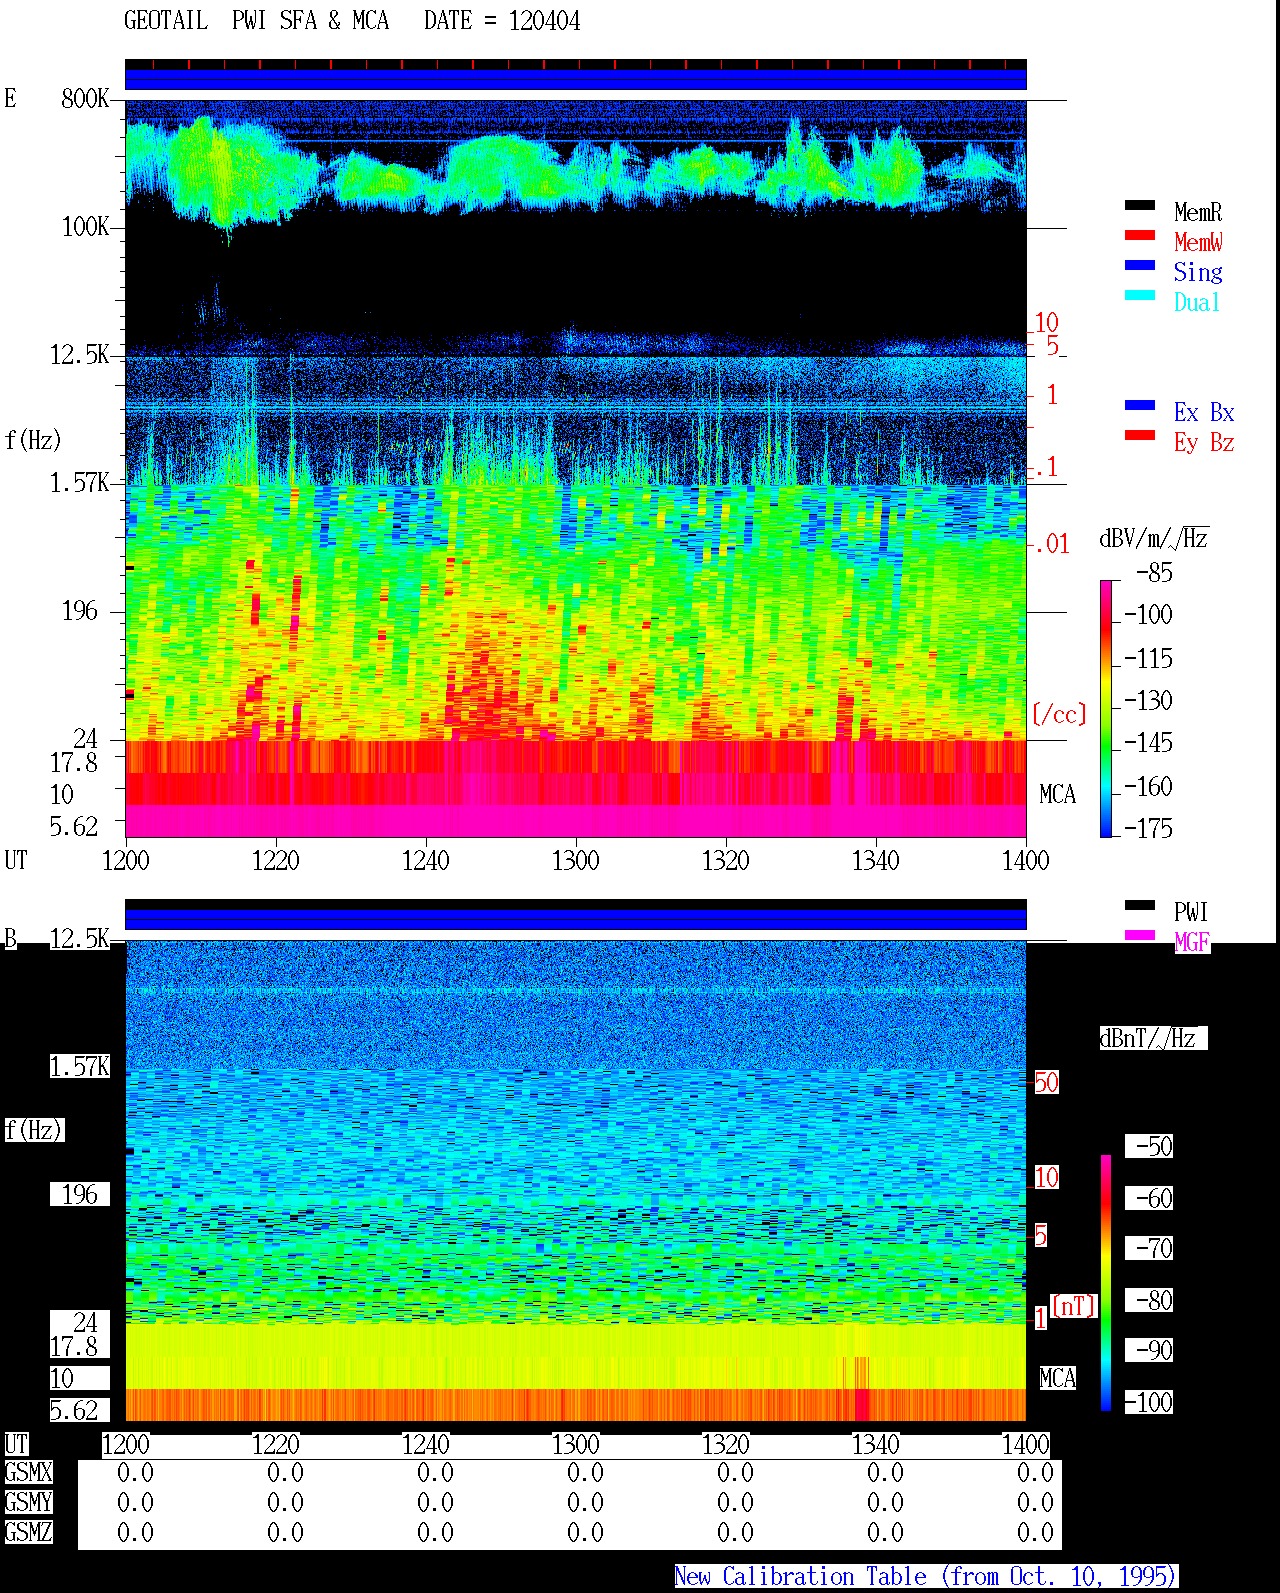This screenshot has height=1593, width=1280.
Task: Select the Dual legend label
Action: click(x=1198, y=302)
